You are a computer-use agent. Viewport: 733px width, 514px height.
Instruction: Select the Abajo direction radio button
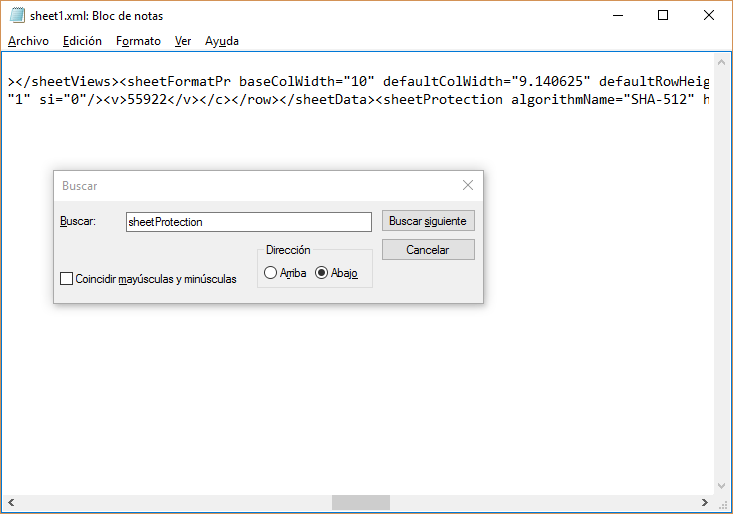click(322, 273)
